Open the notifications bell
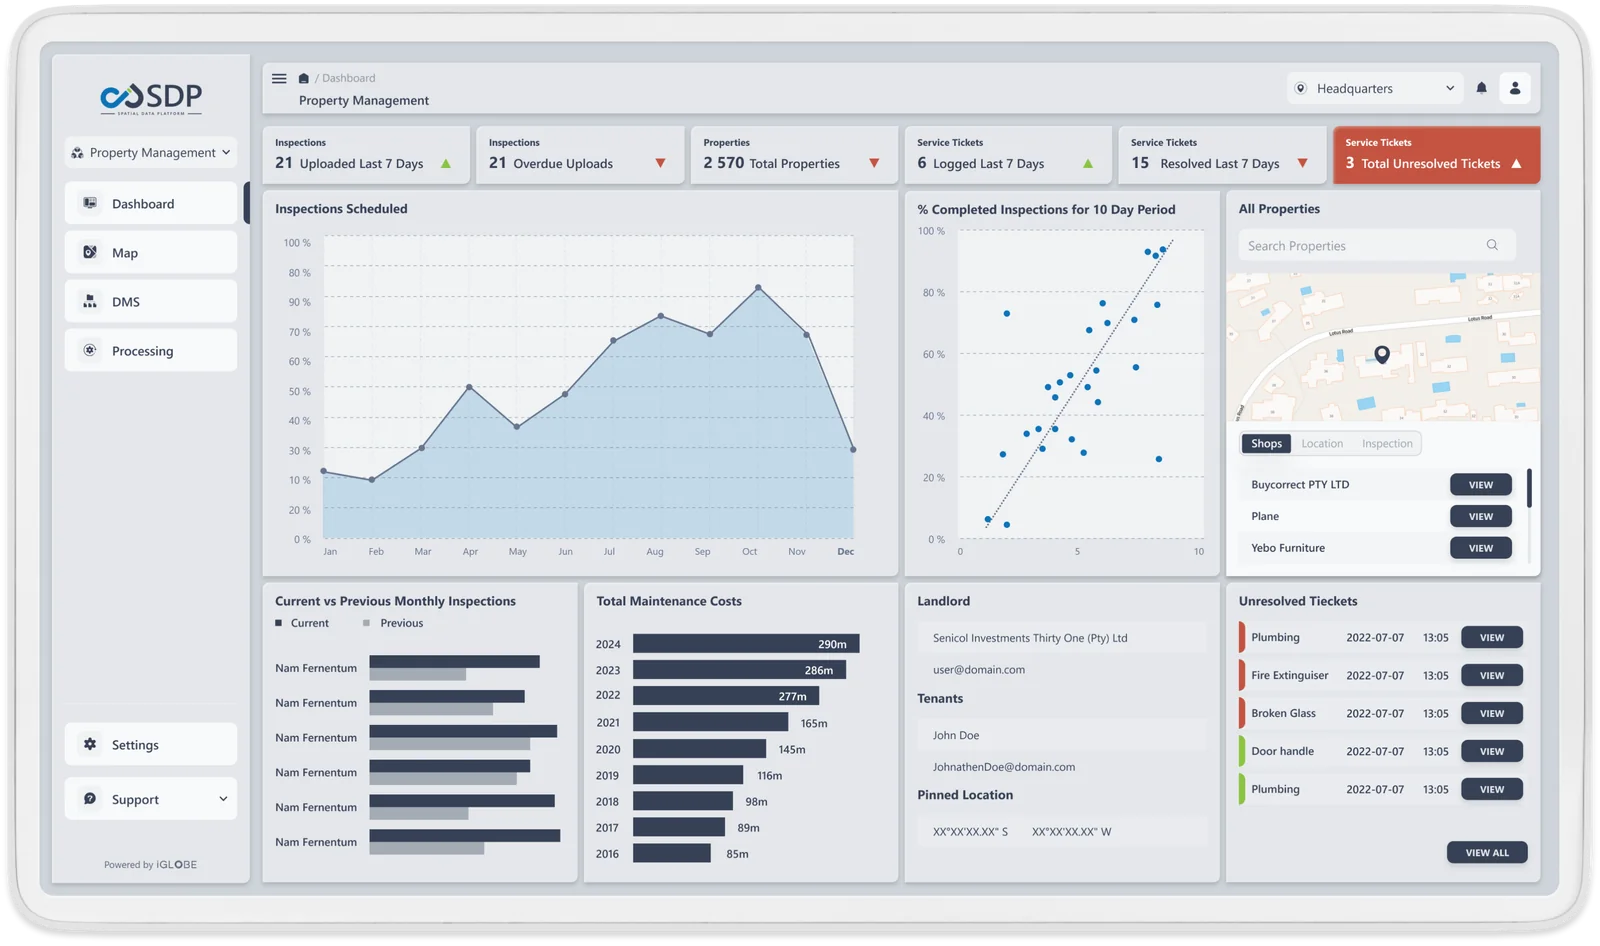 coord(1481,88)
